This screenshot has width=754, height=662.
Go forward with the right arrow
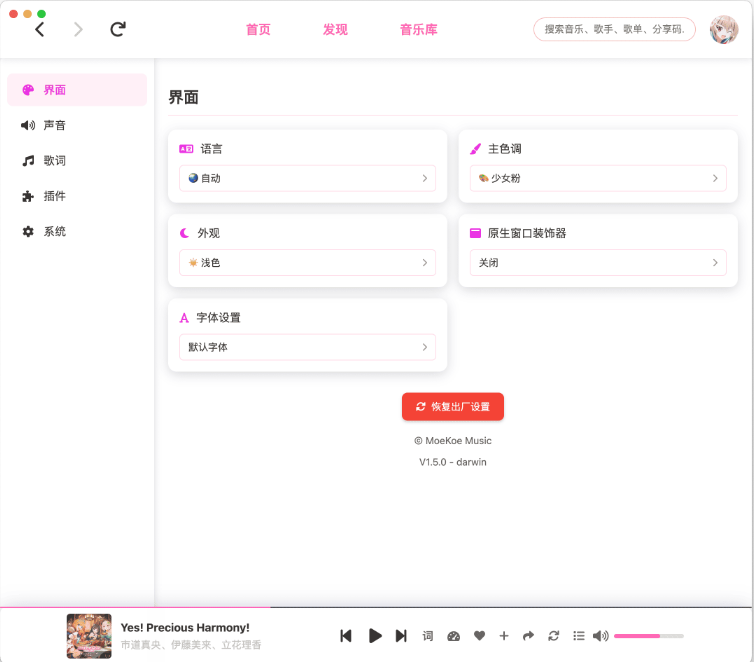(x=78, y=29)
